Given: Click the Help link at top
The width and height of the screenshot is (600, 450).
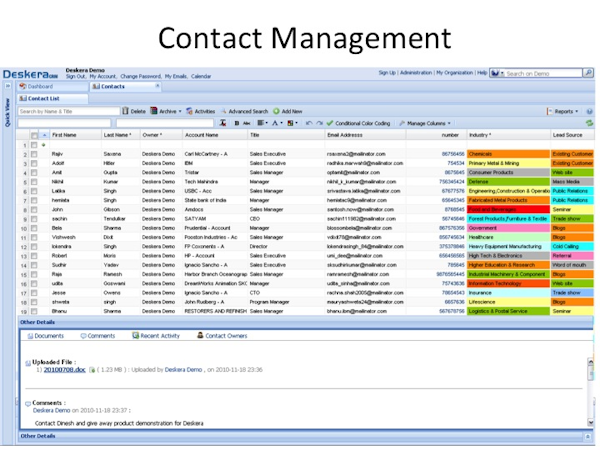Looking at the screenshot, I should click(x=482, y=72).
